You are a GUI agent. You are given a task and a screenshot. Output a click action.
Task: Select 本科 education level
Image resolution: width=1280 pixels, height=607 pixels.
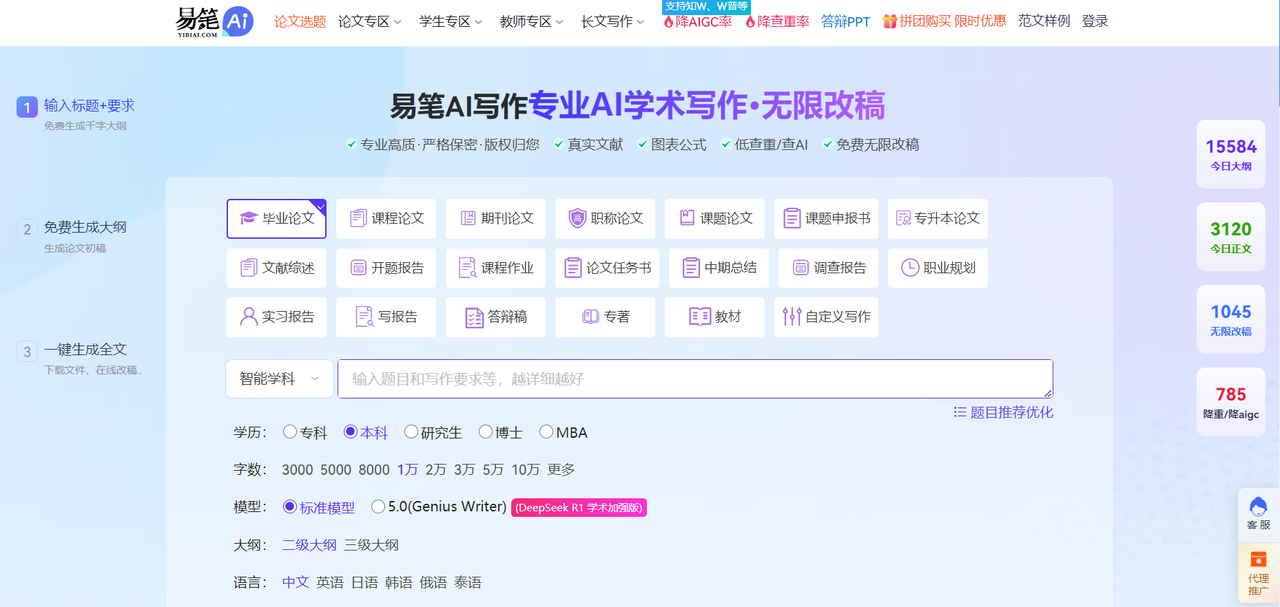point(365,433)
